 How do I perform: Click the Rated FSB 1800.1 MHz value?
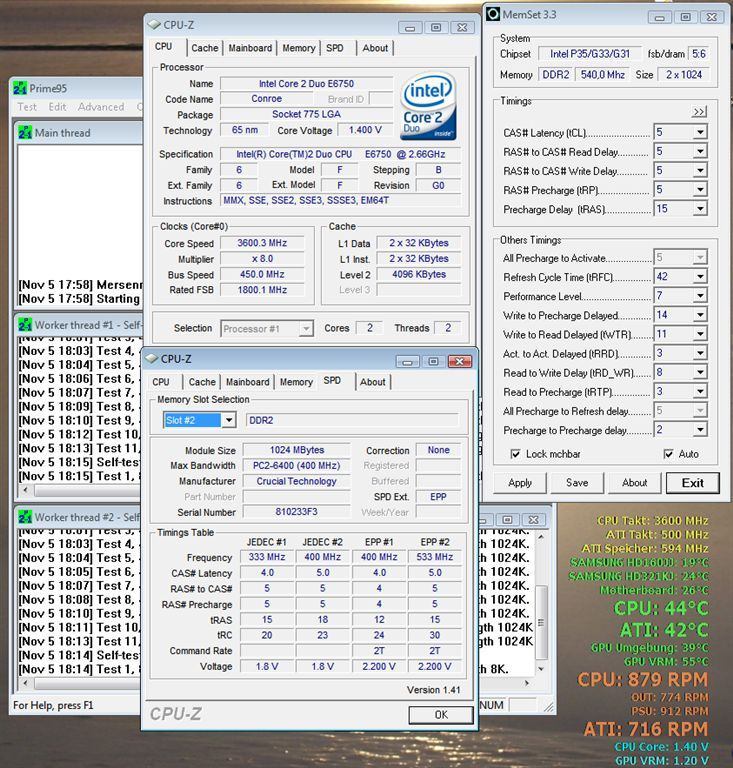(262, 290)
